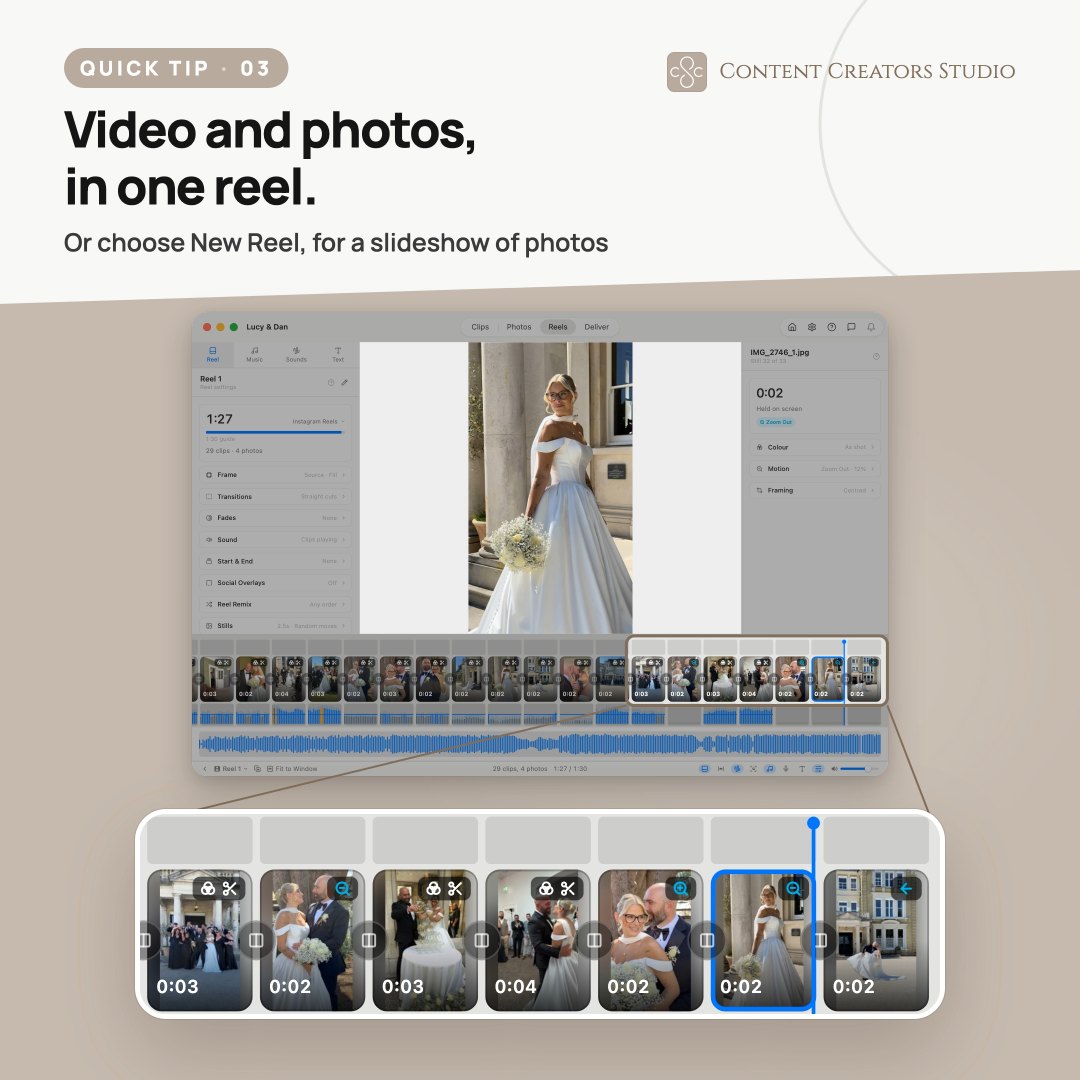
Task: Open the Instagram Reels format dropdown
Action: point(318,422)
